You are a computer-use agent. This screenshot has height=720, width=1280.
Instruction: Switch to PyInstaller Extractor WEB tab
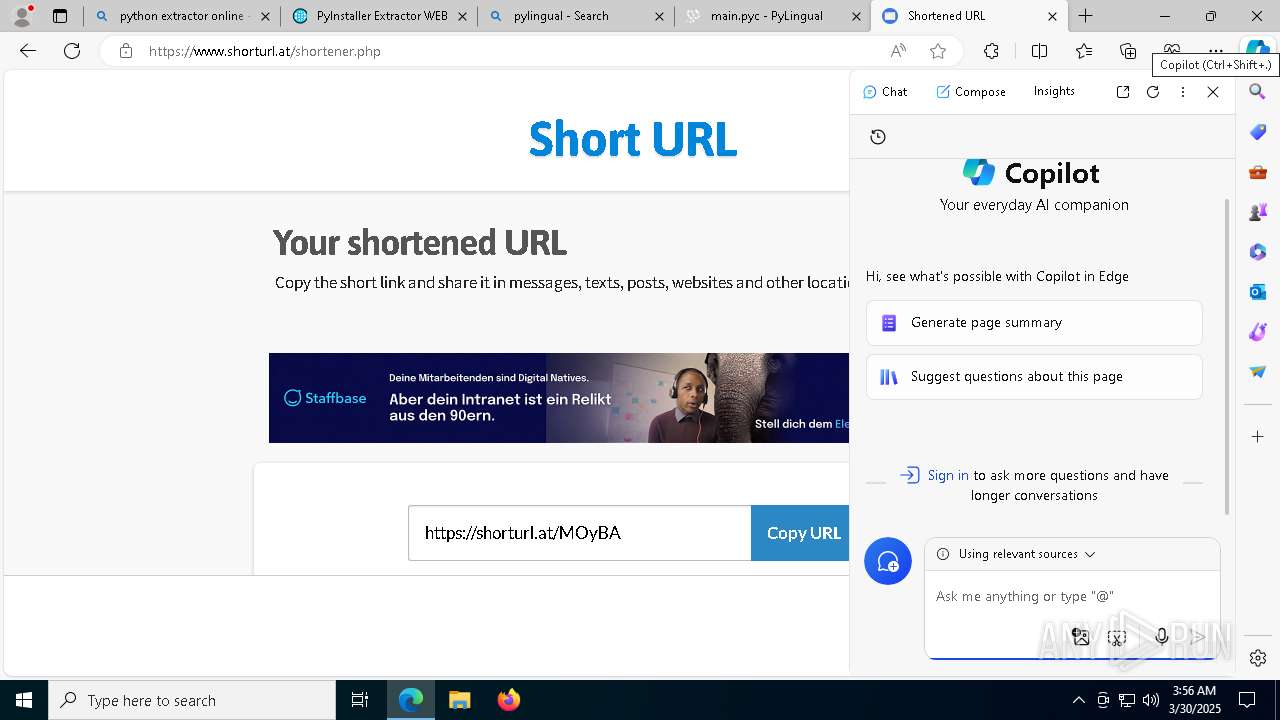[x=380, y=16]
